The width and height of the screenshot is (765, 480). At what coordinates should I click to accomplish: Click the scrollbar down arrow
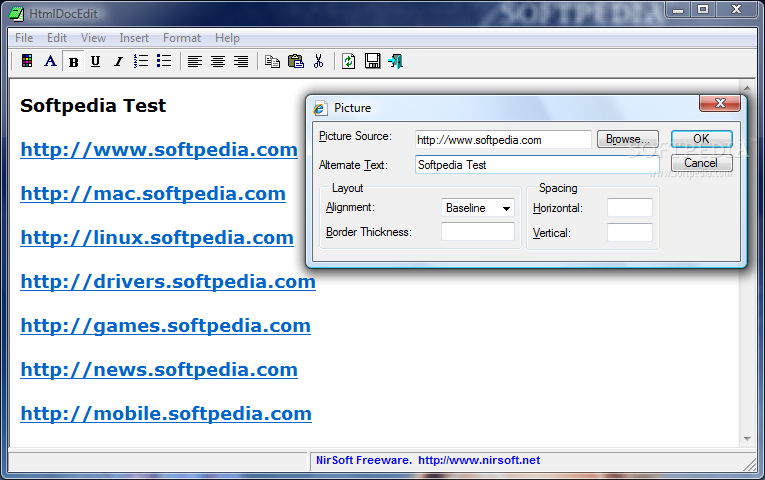747,439
